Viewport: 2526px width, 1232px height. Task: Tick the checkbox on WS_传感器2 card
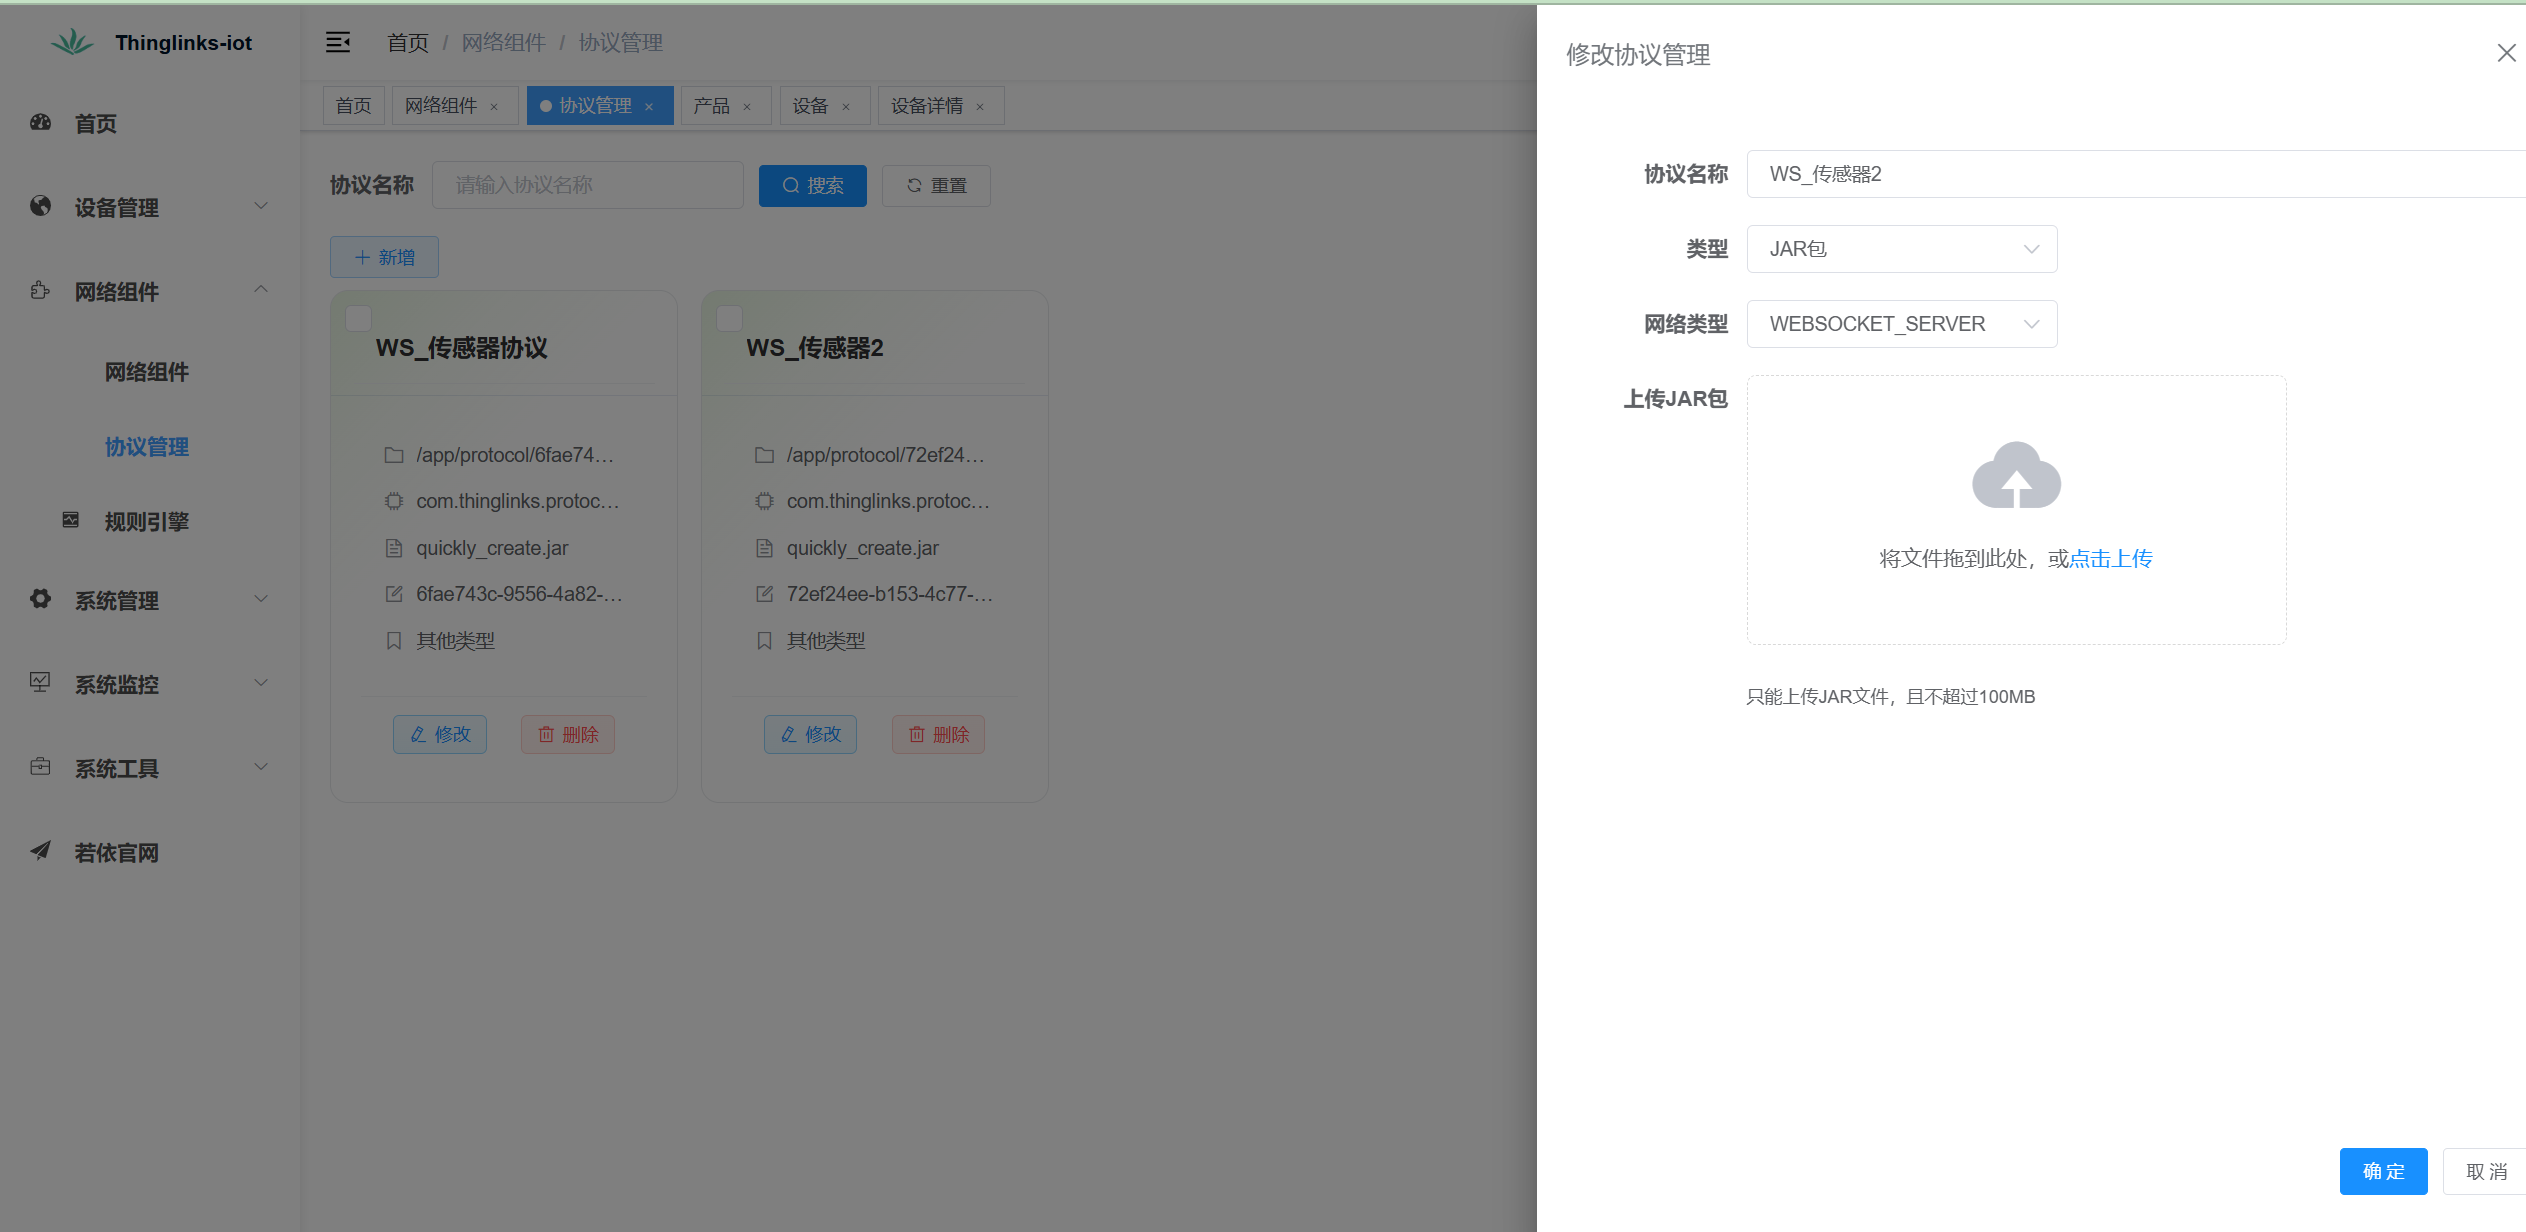pos(729,318)
